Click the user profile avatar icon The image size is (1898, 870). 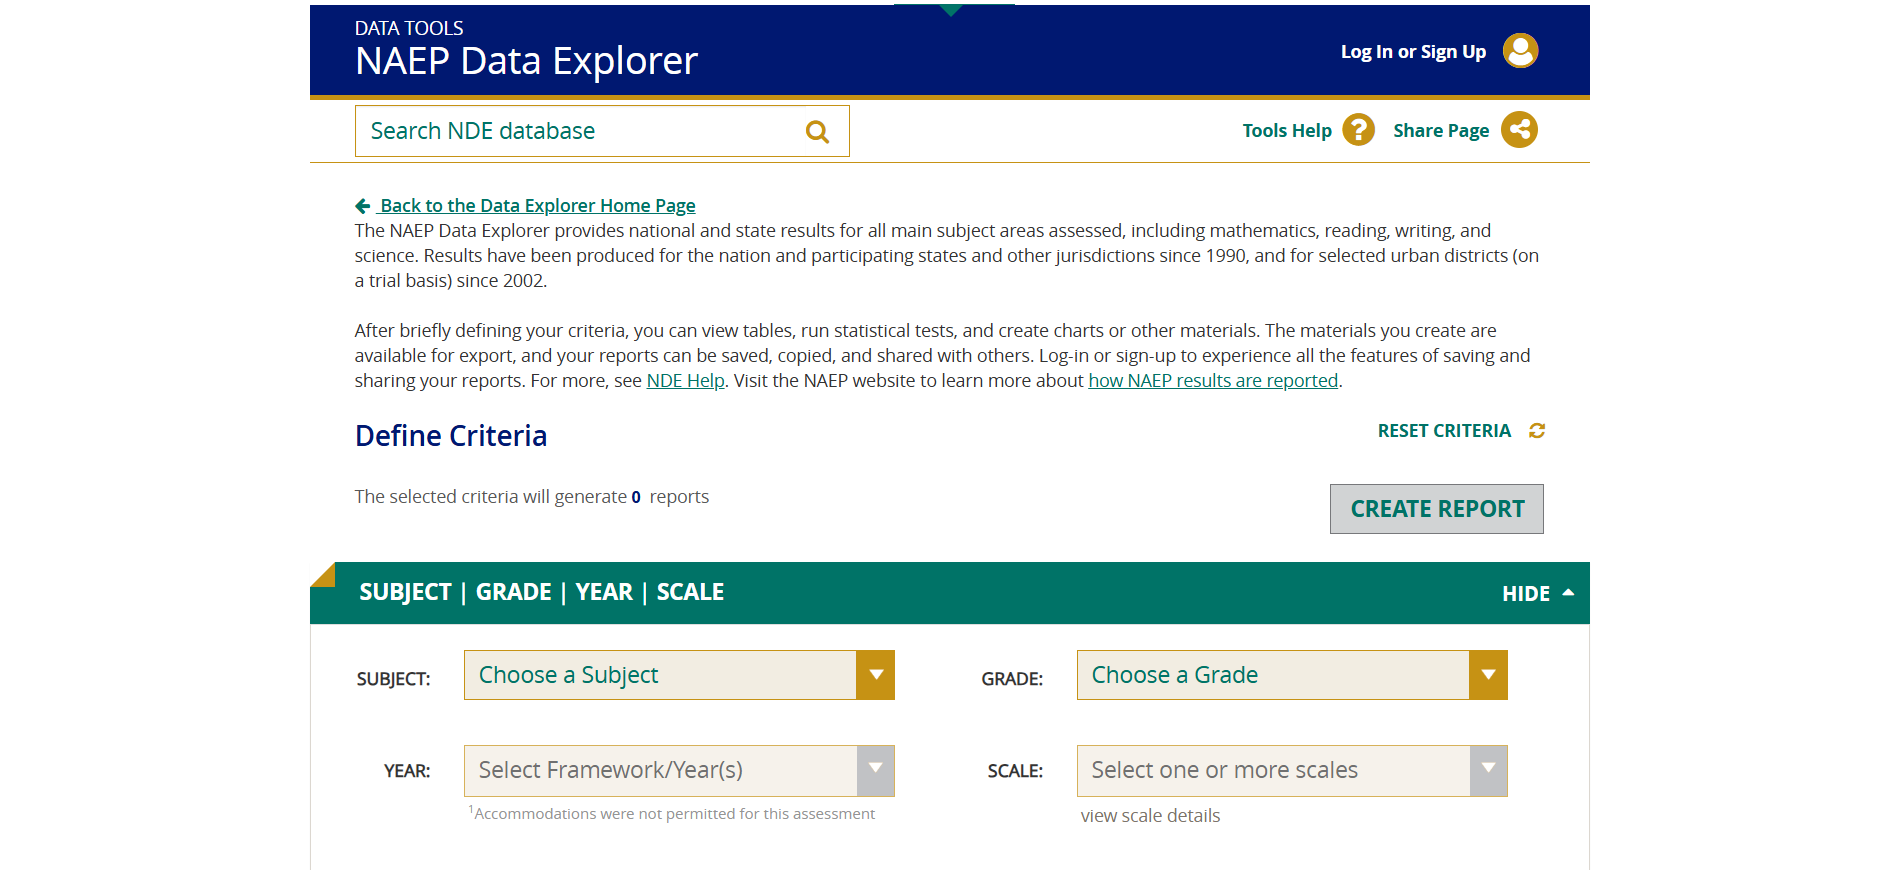[x=1520, y=51]
